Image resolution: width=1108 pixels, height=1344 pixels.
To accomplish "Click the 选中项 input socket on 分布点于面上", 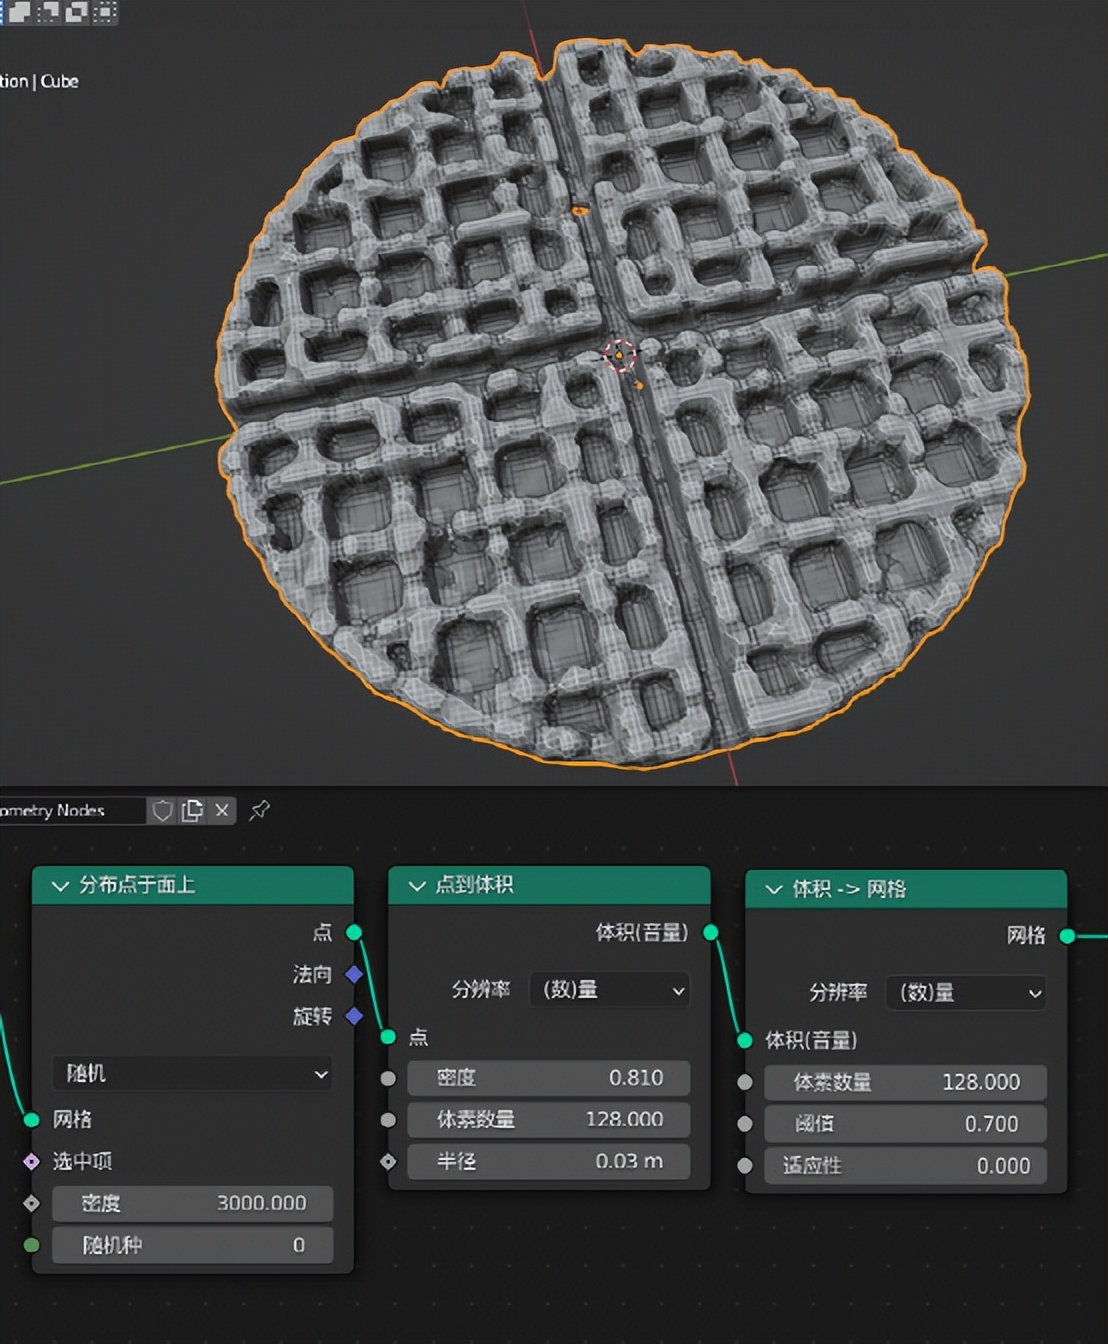I will (31, 1161).
